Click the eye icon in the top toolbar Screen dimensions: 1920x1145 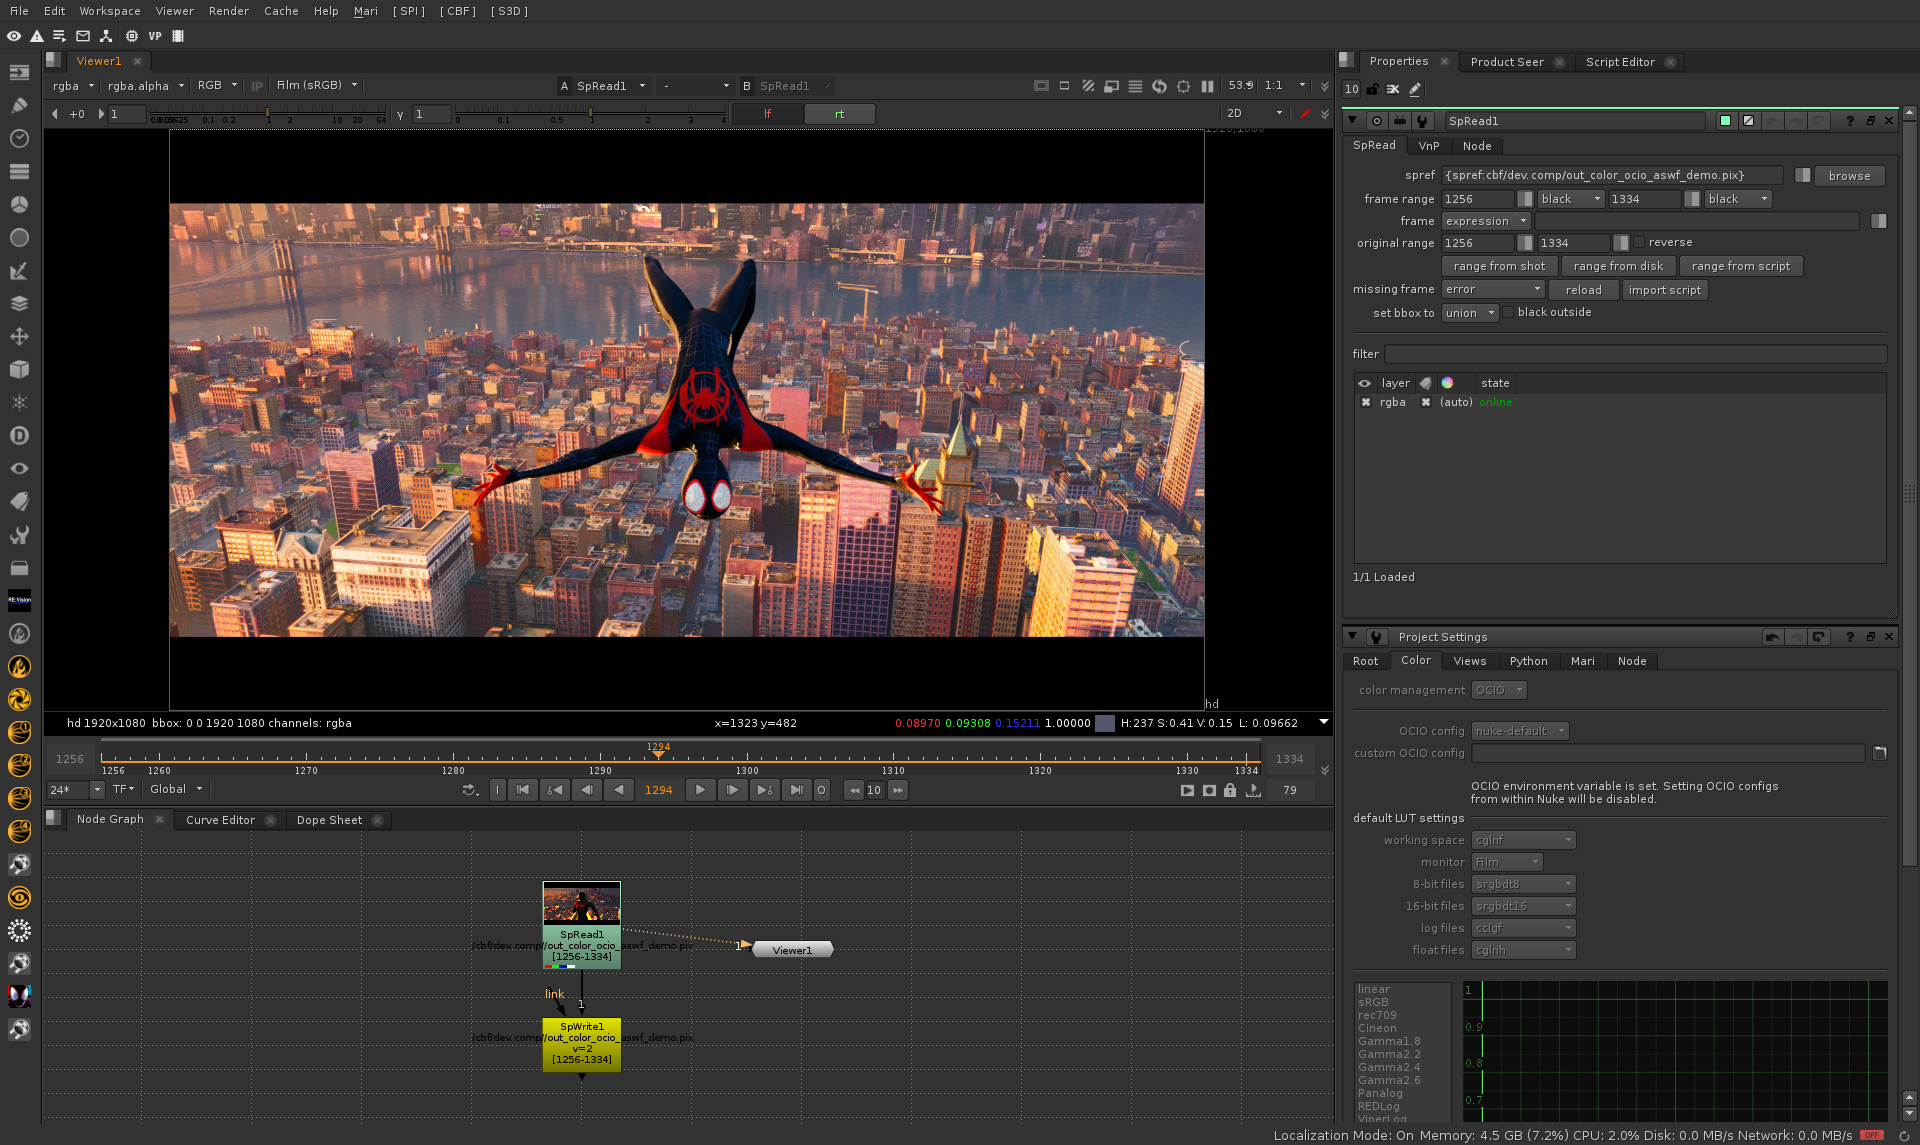click(x=14, y=36)
